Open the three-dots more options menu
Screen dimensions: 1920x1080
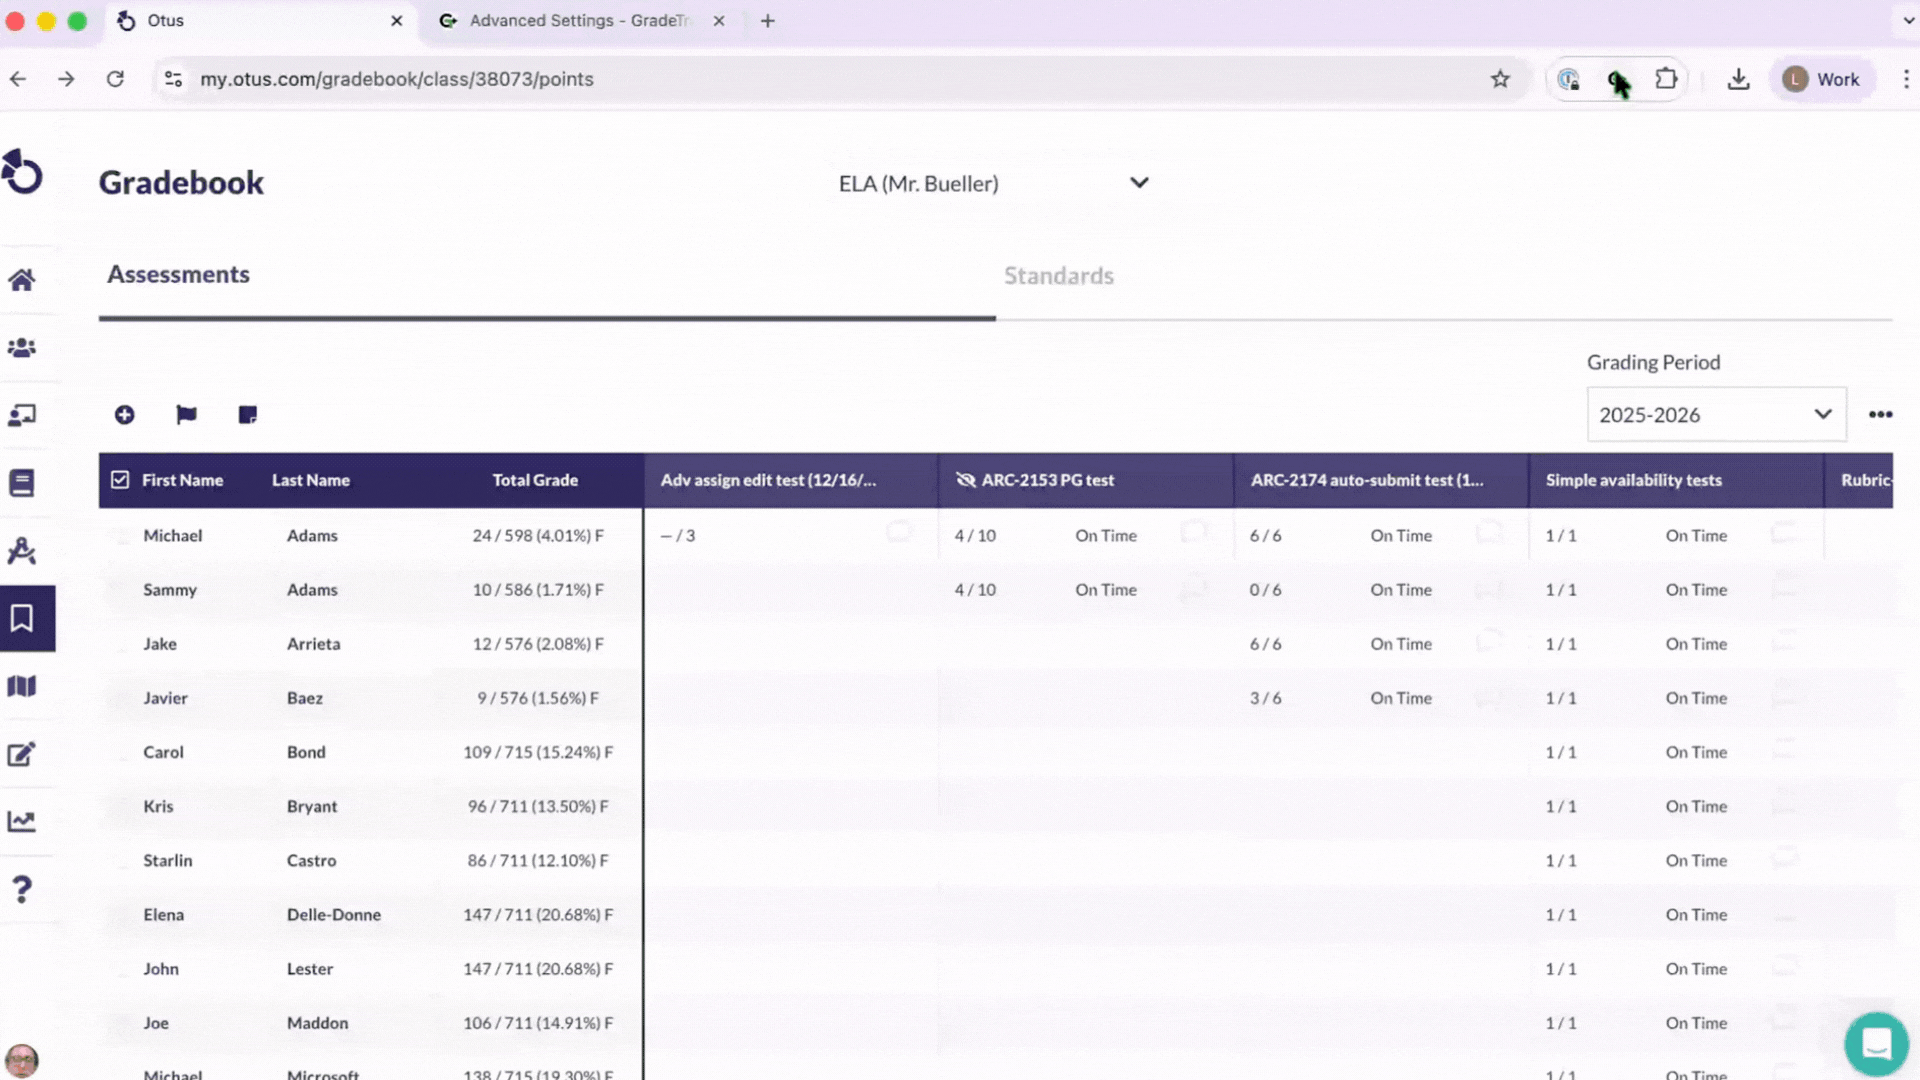[x=1880, y=415]
